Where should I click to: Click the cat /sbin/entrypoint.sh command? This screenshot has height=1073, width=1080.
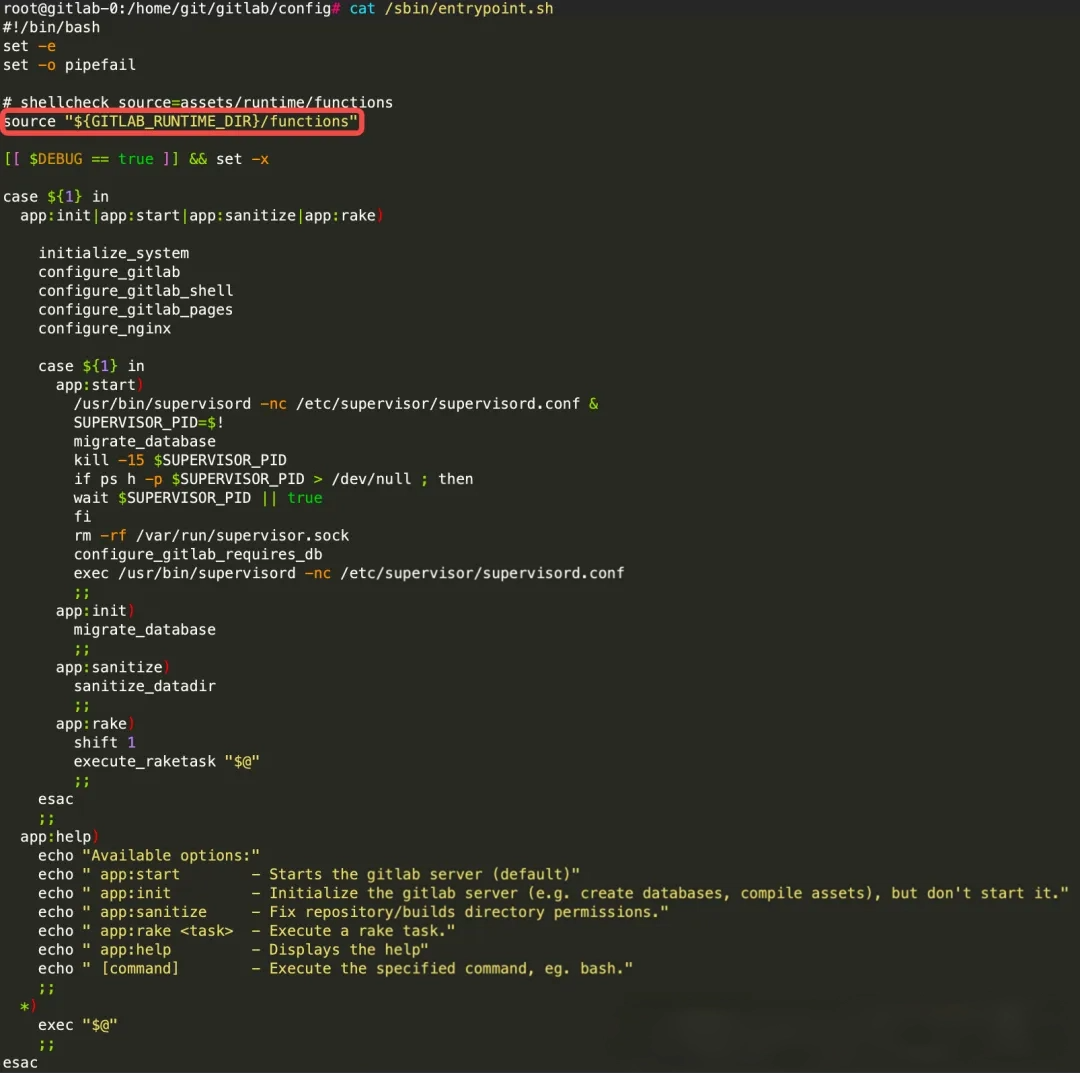coord(451,9)
